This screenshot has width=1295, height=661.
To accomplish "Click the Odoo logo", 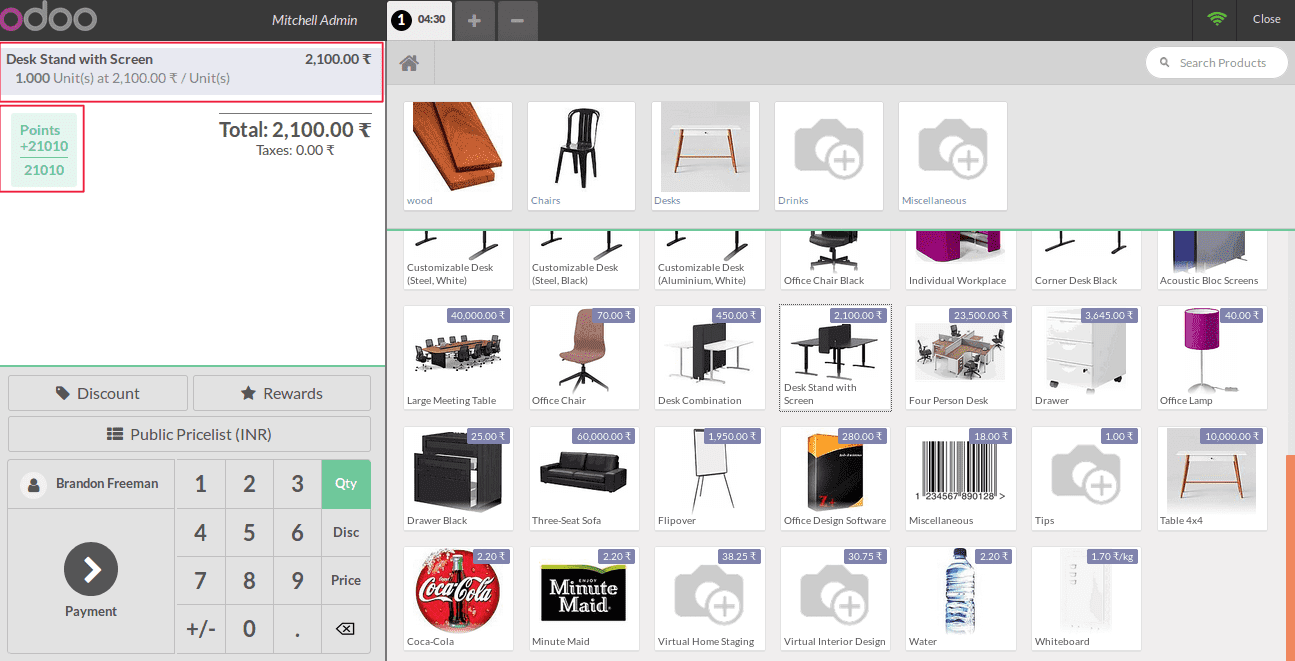I will click(x=48, y=18).
